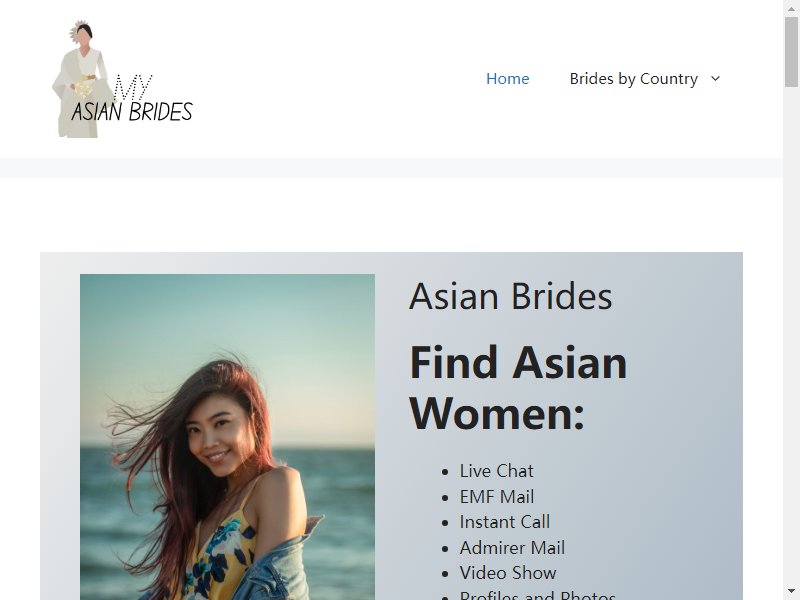Click the bullet point before Live Chat
Viewport: 800px width, 600px height.
pyautogui.click(x=445, y=472)
